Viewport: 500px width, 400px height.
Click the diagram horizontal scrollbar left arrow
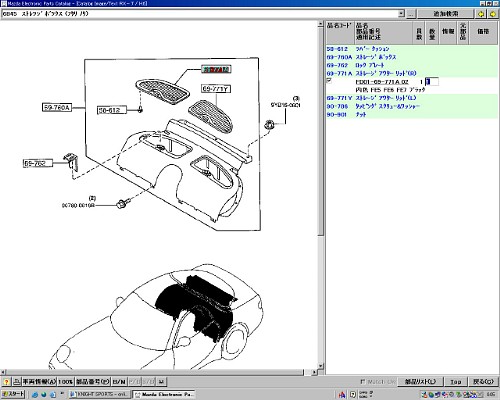click(3, 372)
